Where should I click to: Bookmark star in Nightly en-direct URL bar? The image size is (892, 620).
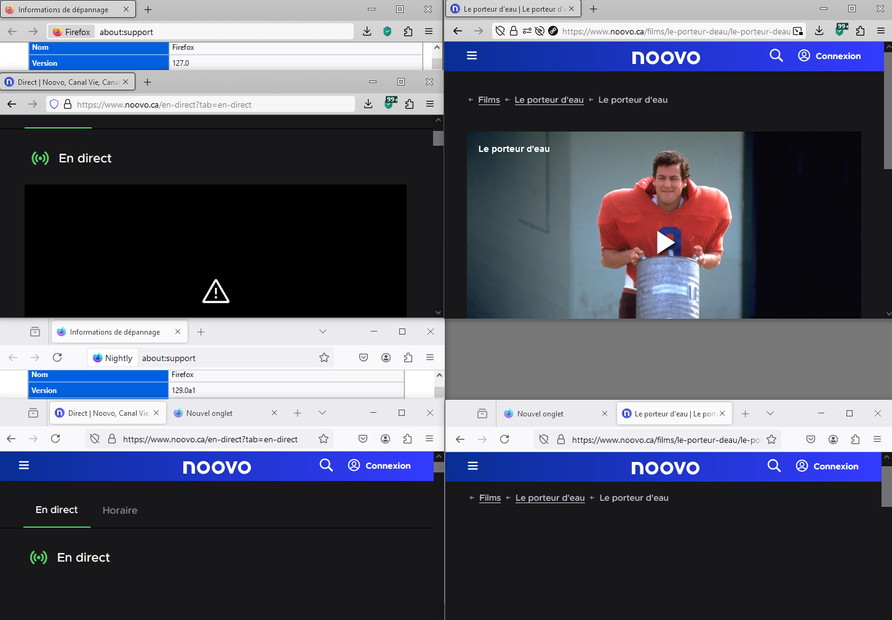[324, 439]
